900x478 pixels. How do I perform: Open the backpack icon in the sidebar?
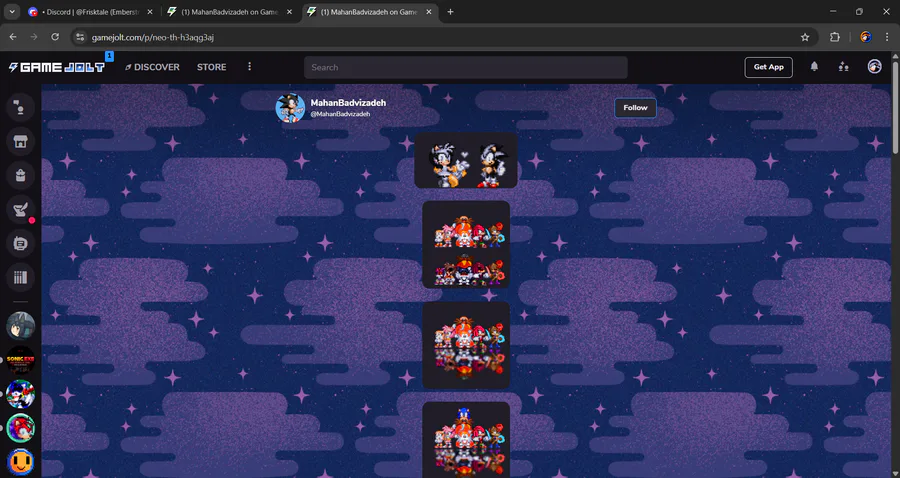click(x=20, y=176)
